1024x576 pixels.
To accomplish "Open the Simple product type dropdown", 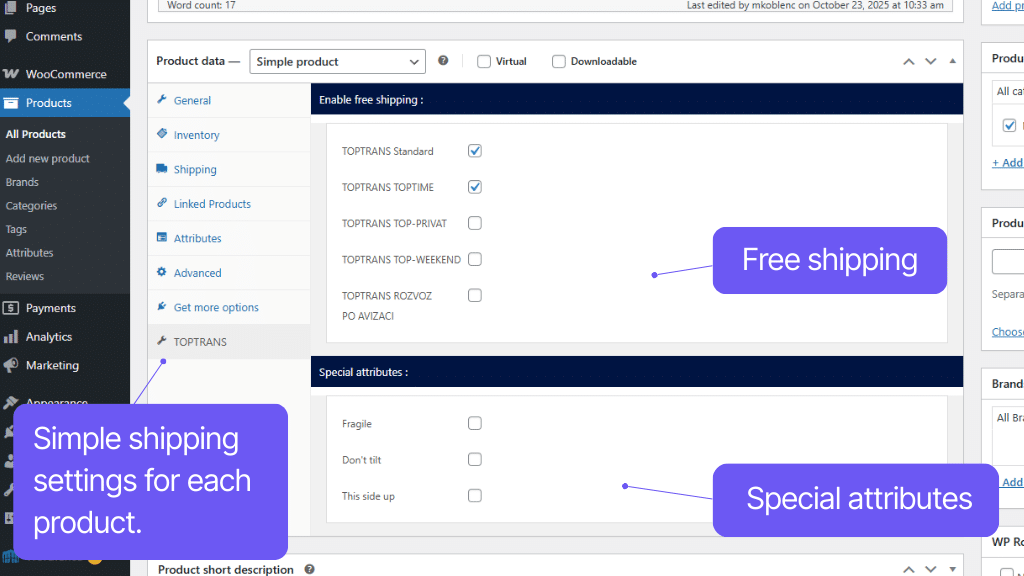I will tap(337, 61).
